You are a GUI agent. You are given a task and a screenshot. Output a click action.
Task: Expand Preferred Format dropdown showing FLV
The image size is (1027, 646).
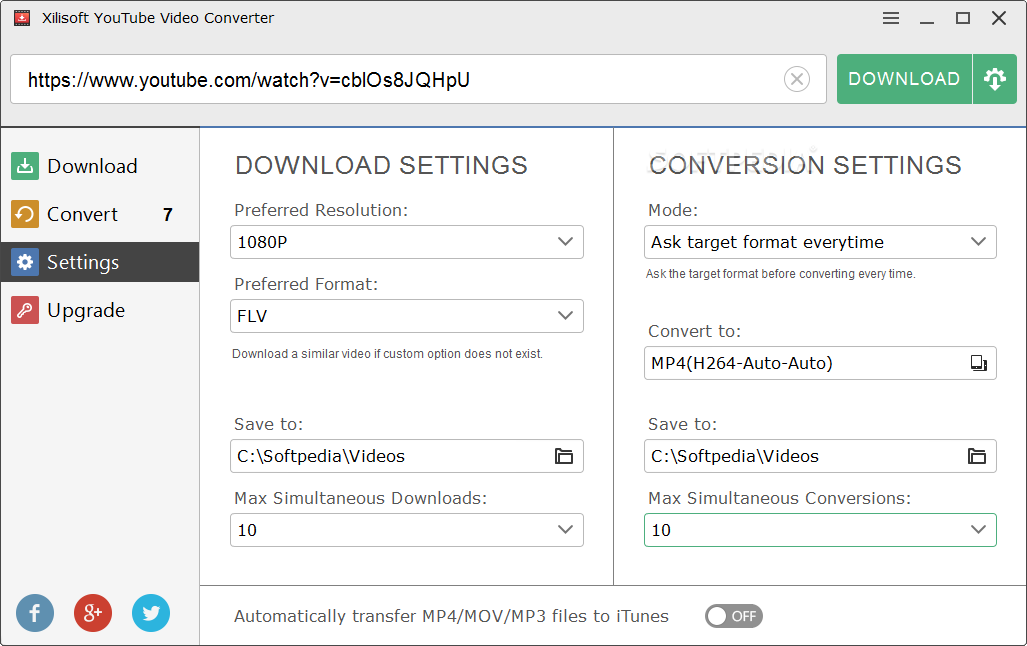click(x=407, y=316)
